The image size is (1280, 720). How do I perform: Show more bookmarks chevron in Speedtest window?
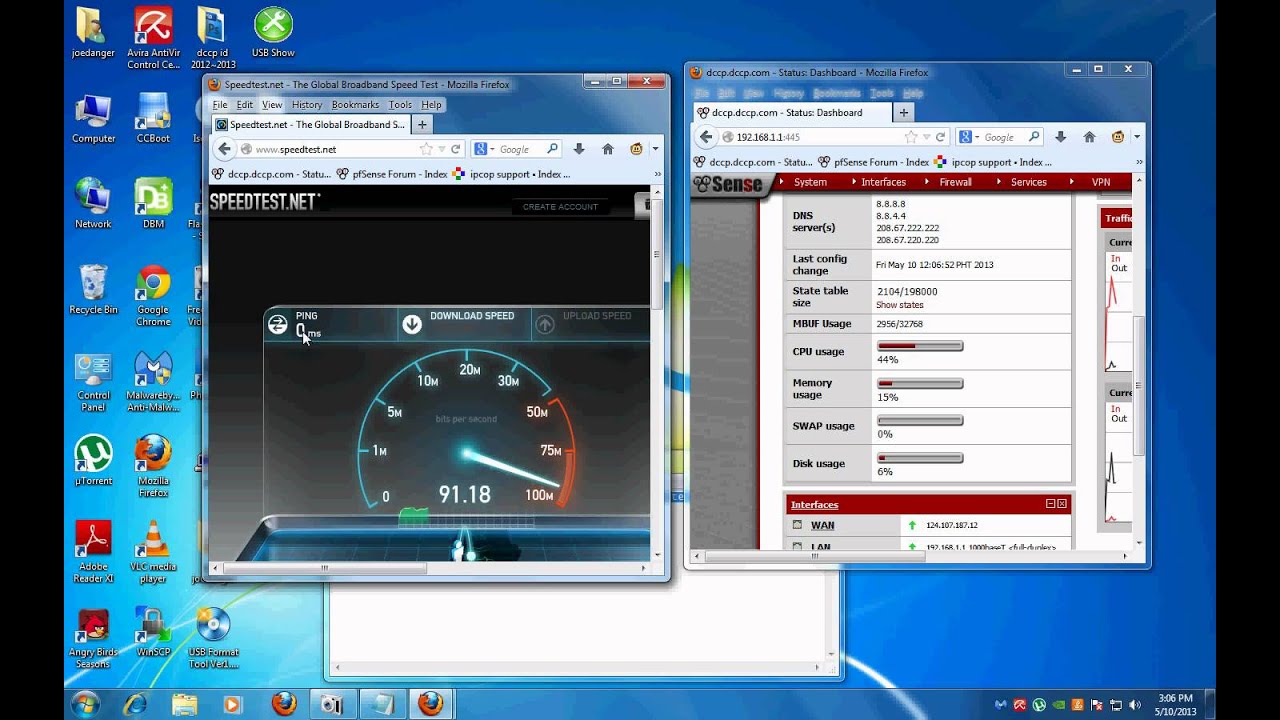click(657, 173)
